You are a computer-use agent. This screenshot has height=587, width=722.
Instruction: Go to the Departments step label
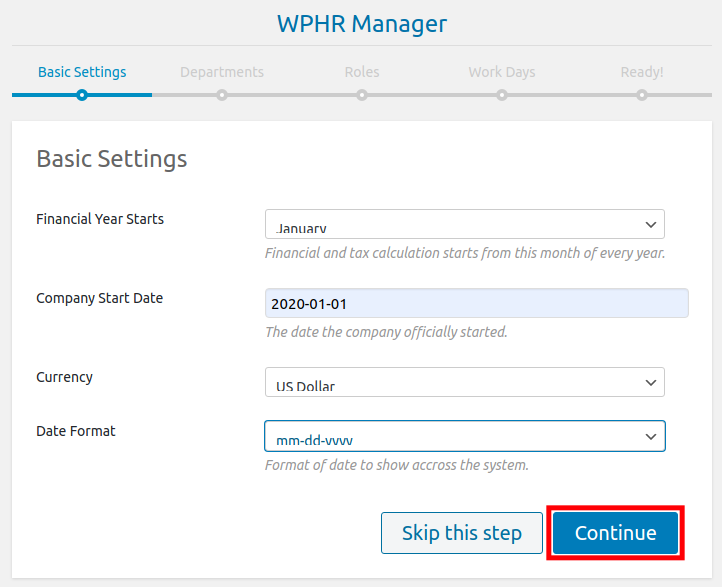(222, 72)
